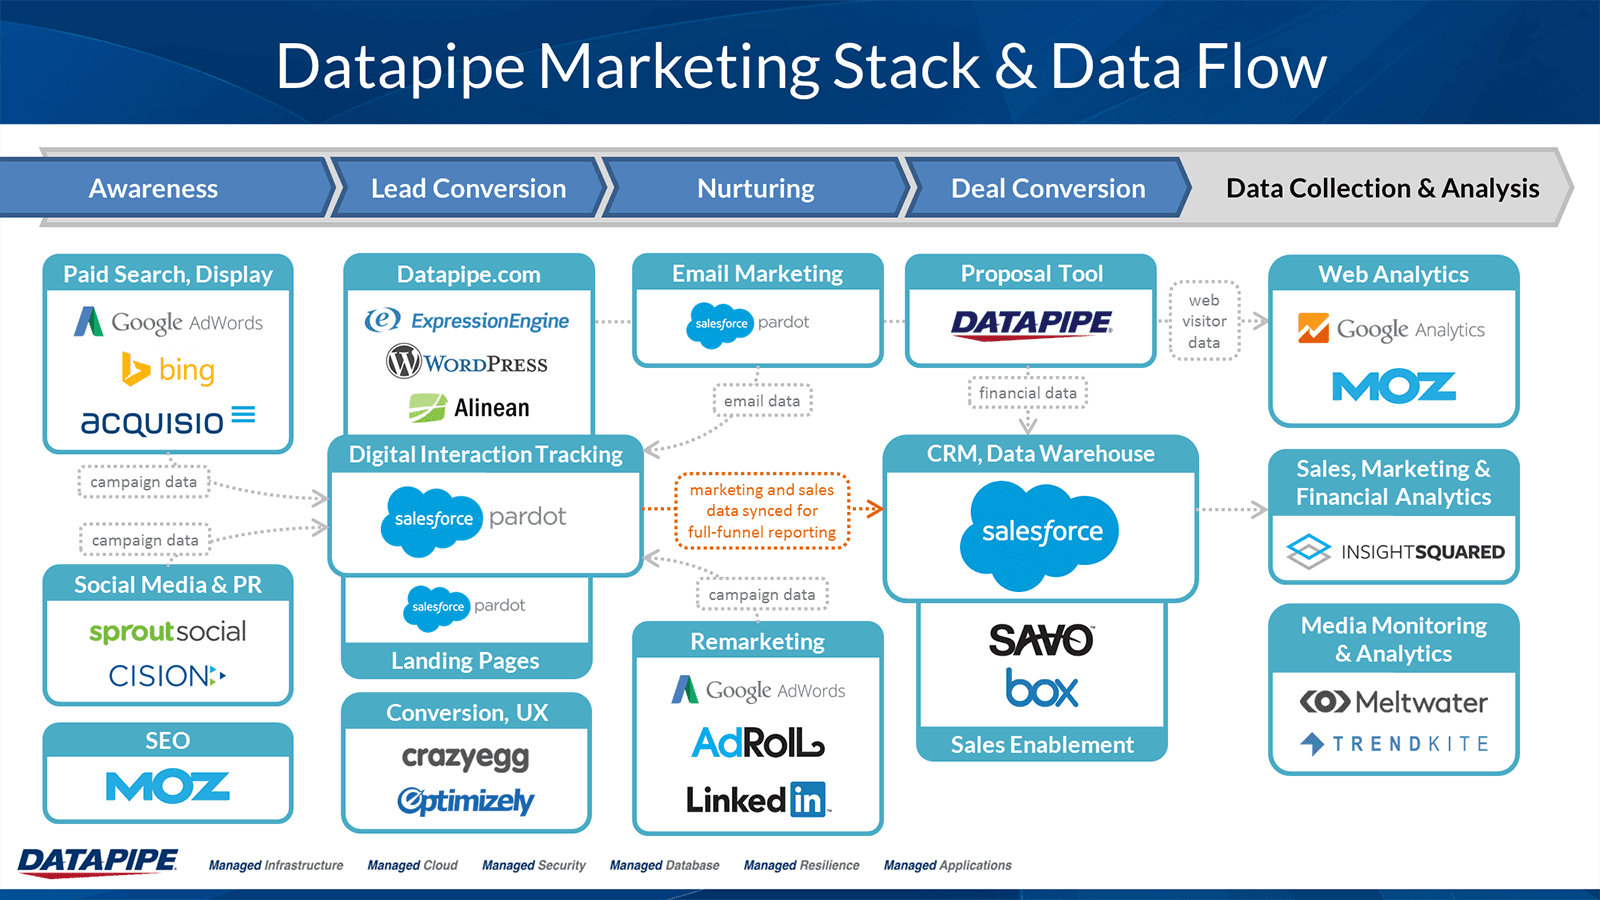Select the 'Conversion, UX' header

pos(467,713)
